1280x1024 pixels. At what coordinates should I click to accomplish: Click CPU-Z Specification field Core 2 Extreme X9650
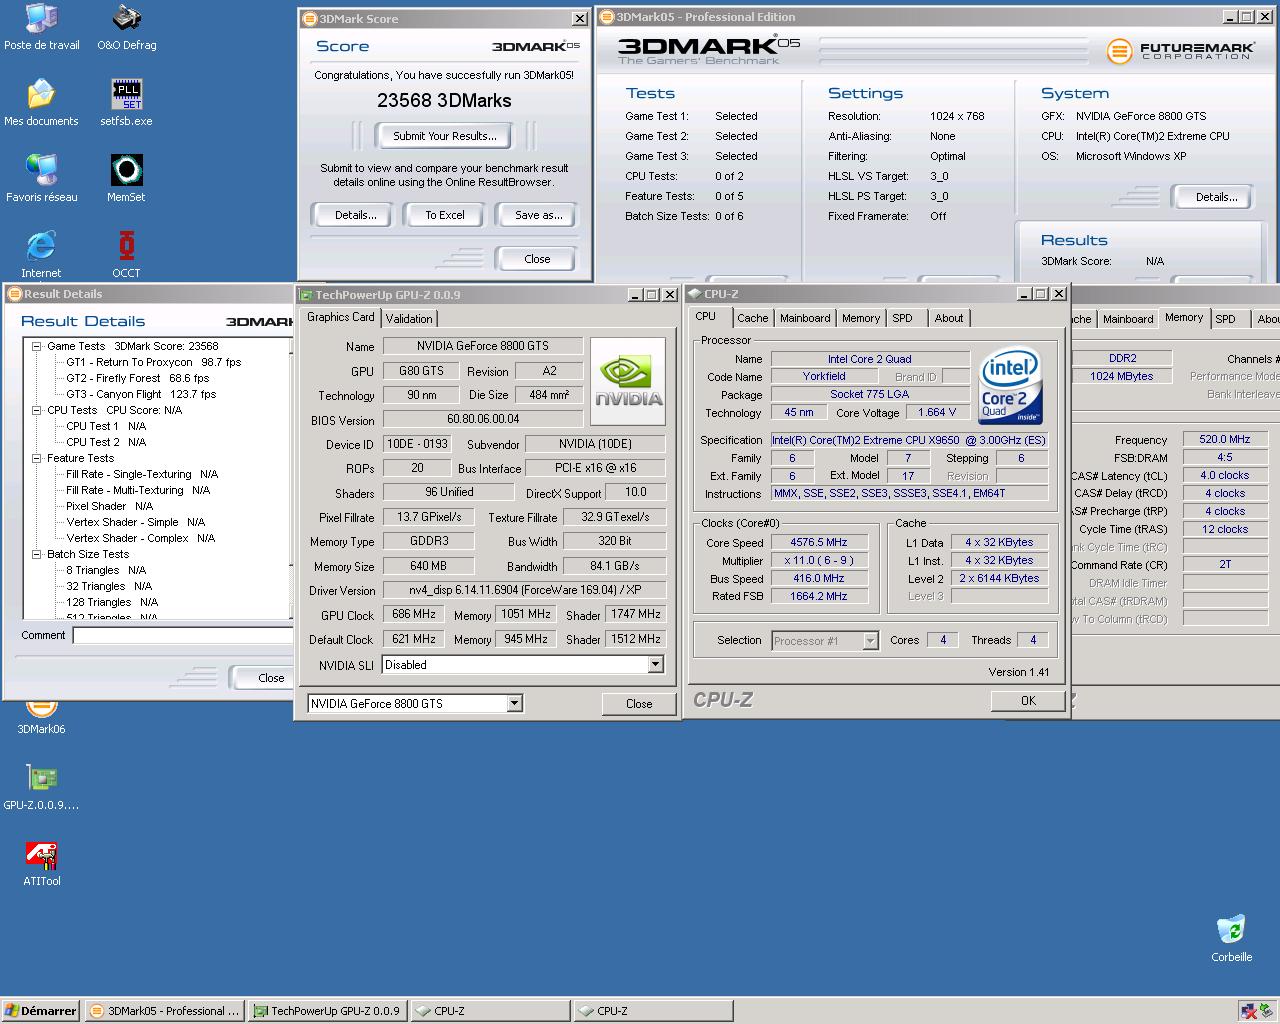pos(909,440)
